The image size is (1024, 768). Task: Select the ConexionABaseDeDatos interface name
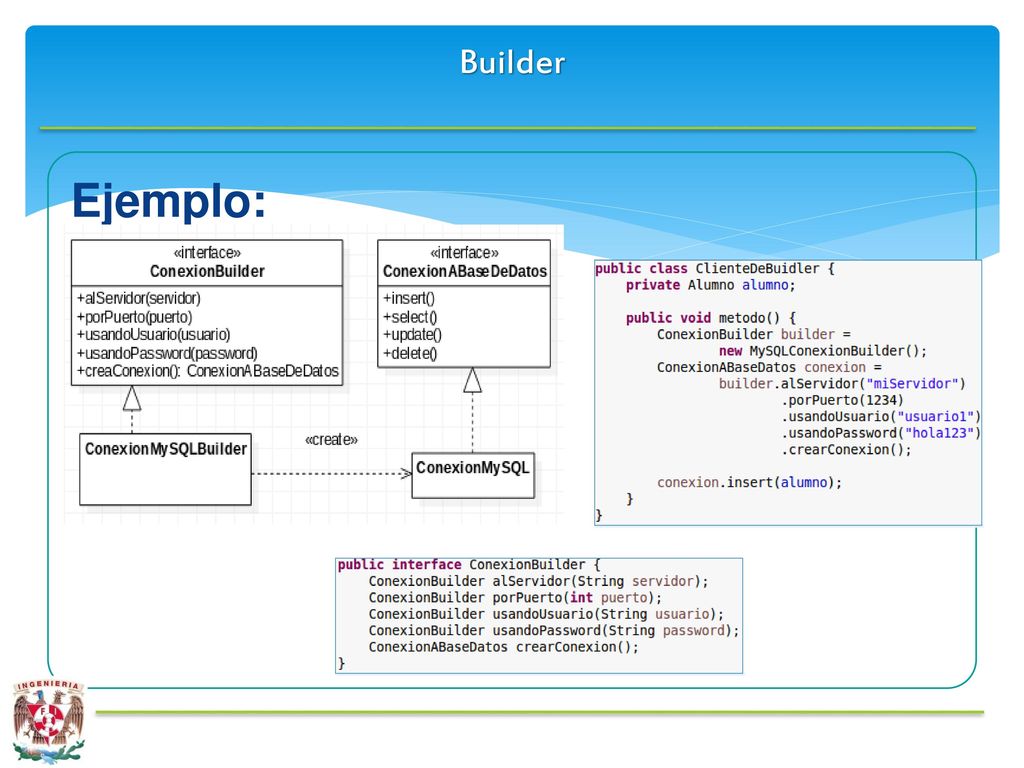click(465, 271)
